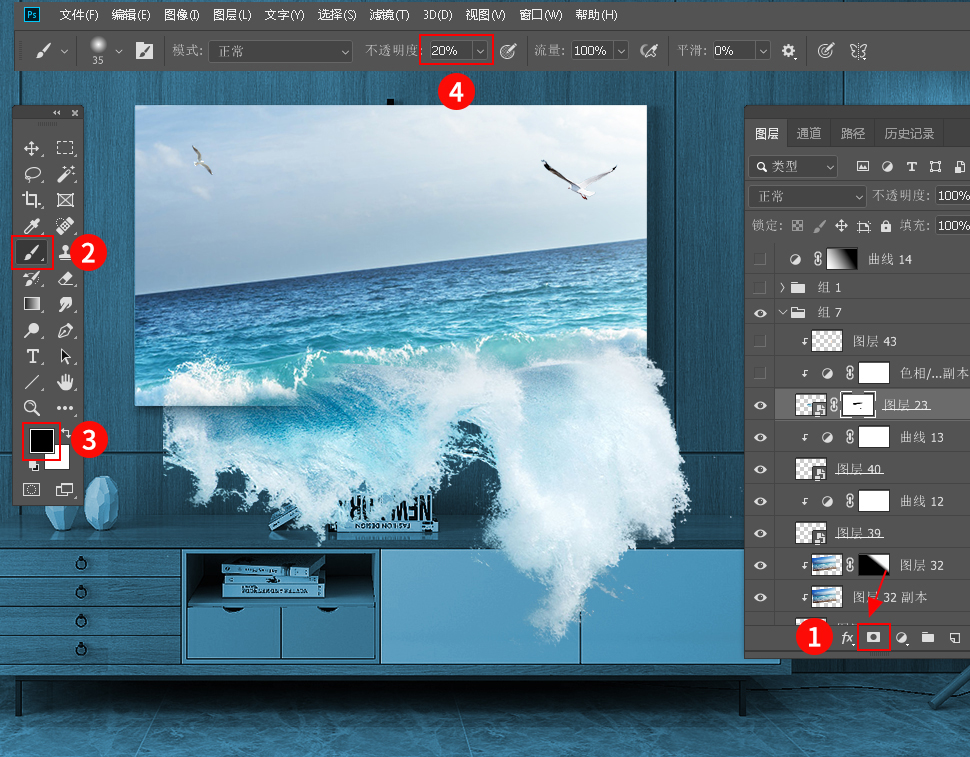Toggle symmetry paint butterfly options
Image resolution: width=970 pixels, height=757 pixels.
[858, 51]
